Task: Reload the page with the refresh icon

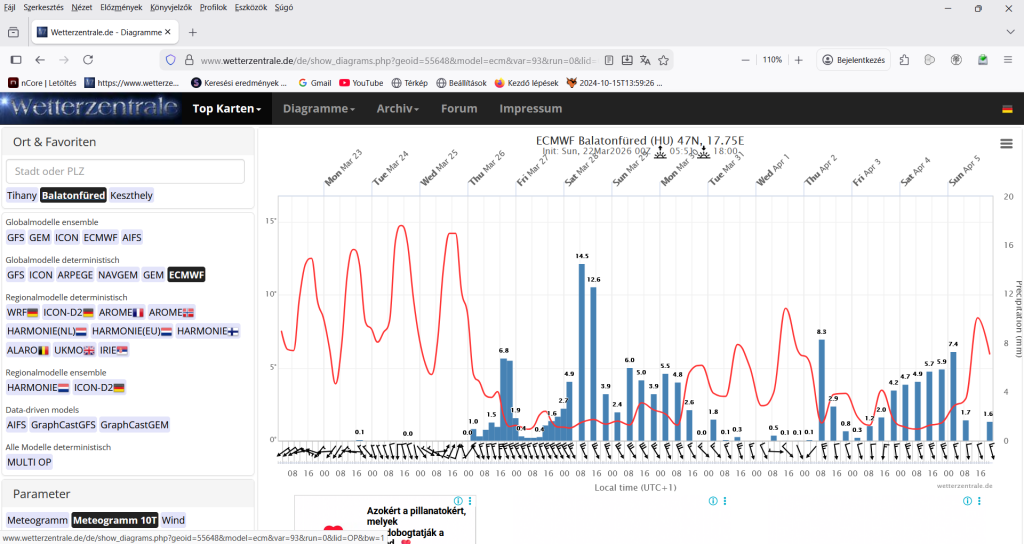Action: pos(88,60)
